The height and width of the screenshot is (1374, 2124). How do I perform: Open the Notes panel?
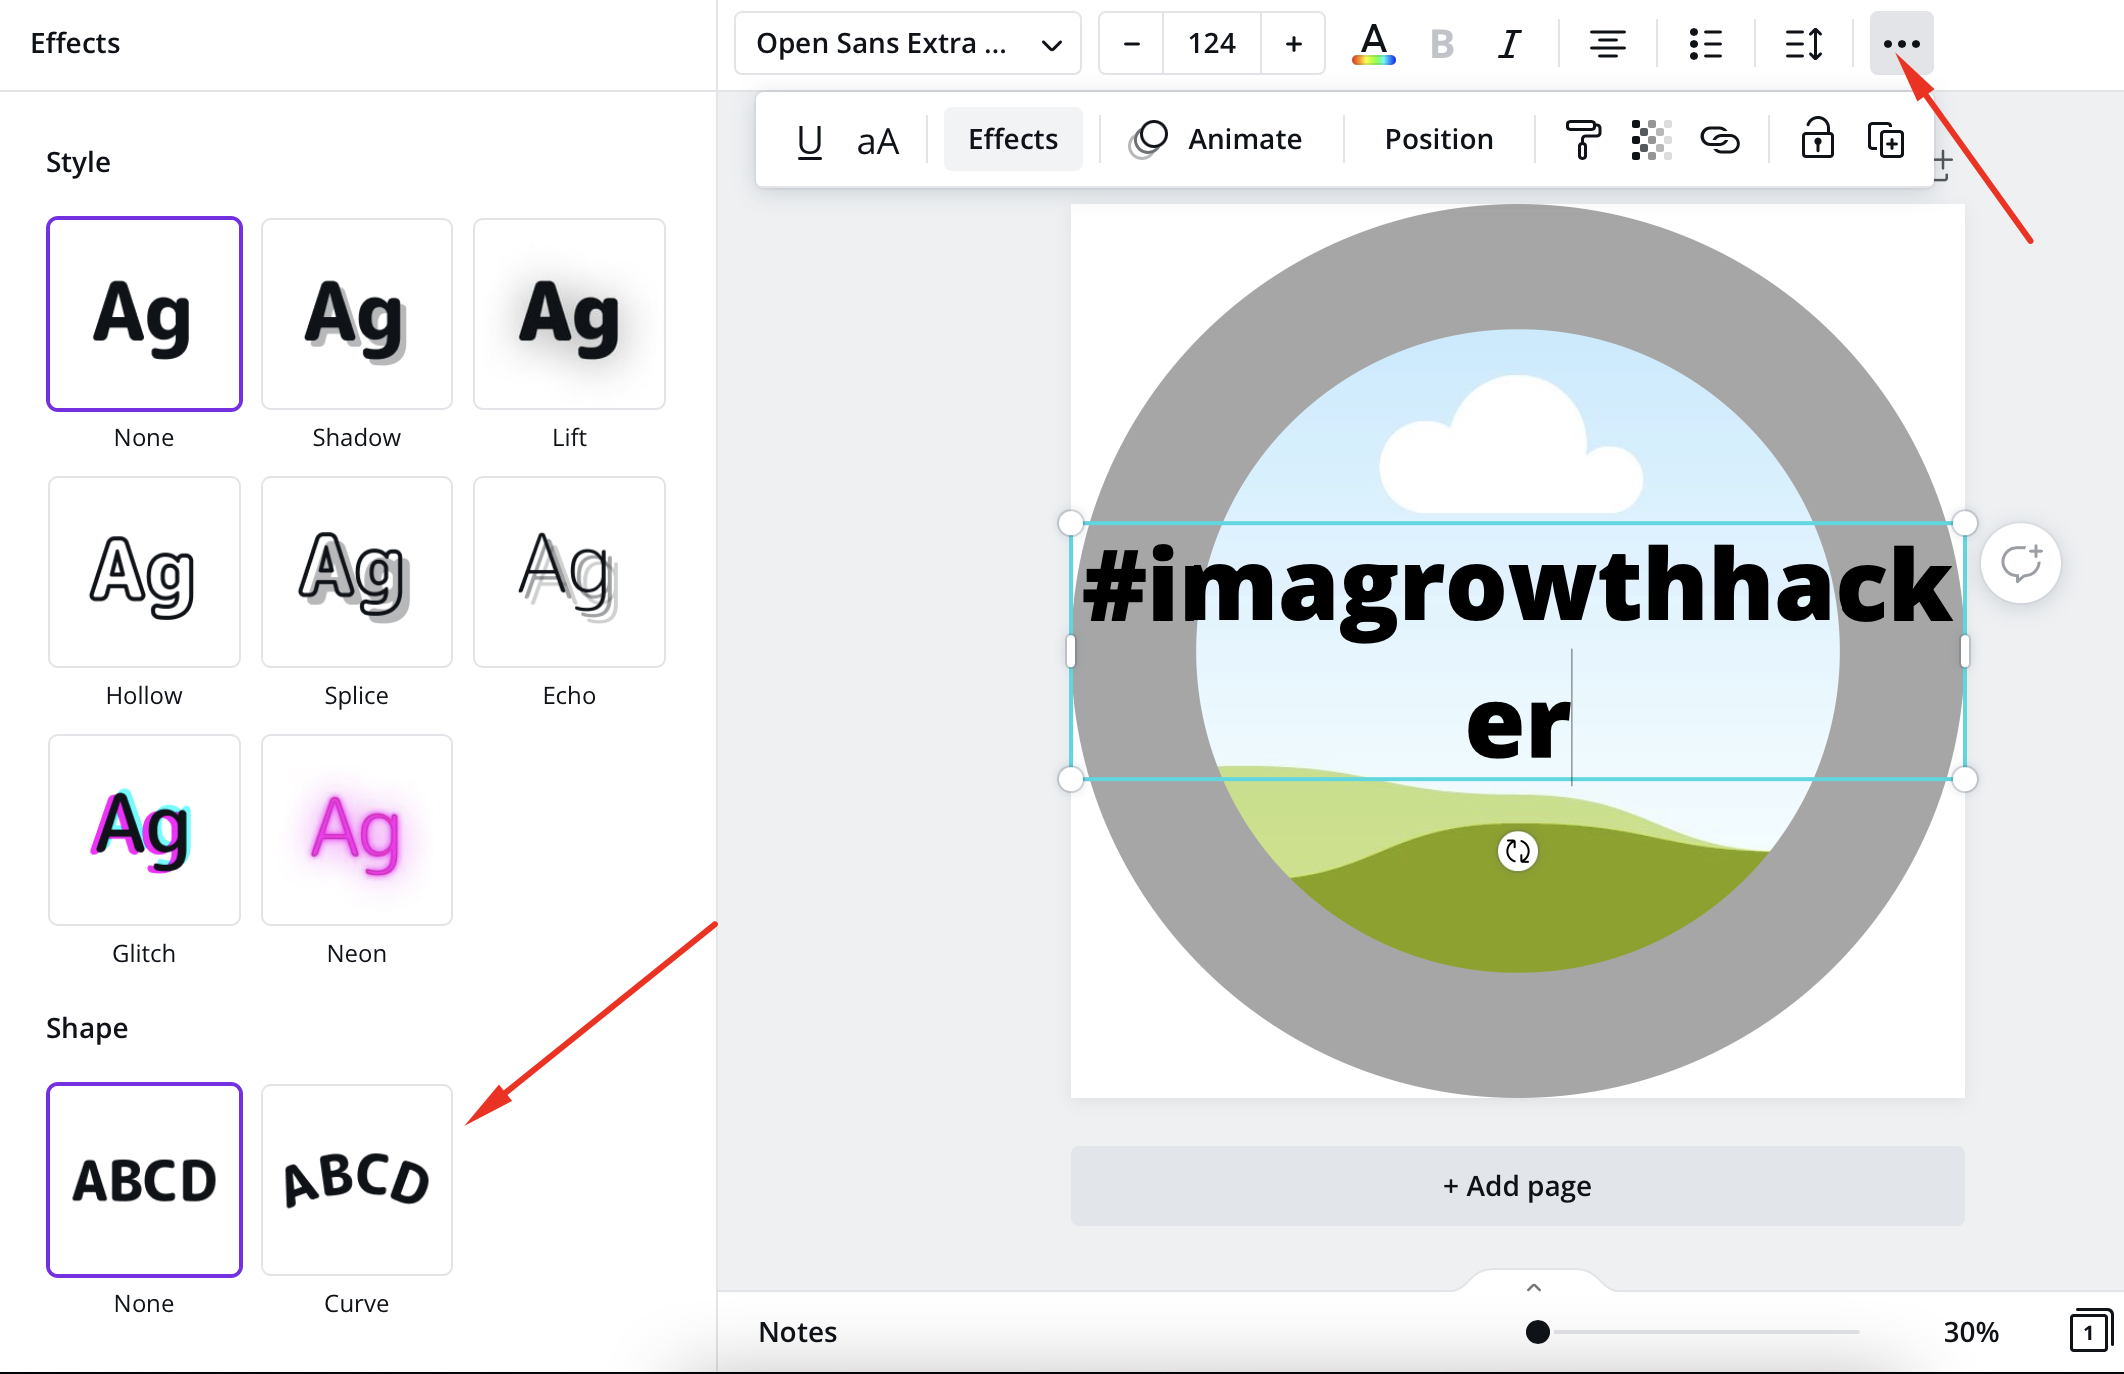coord(797,1332)
